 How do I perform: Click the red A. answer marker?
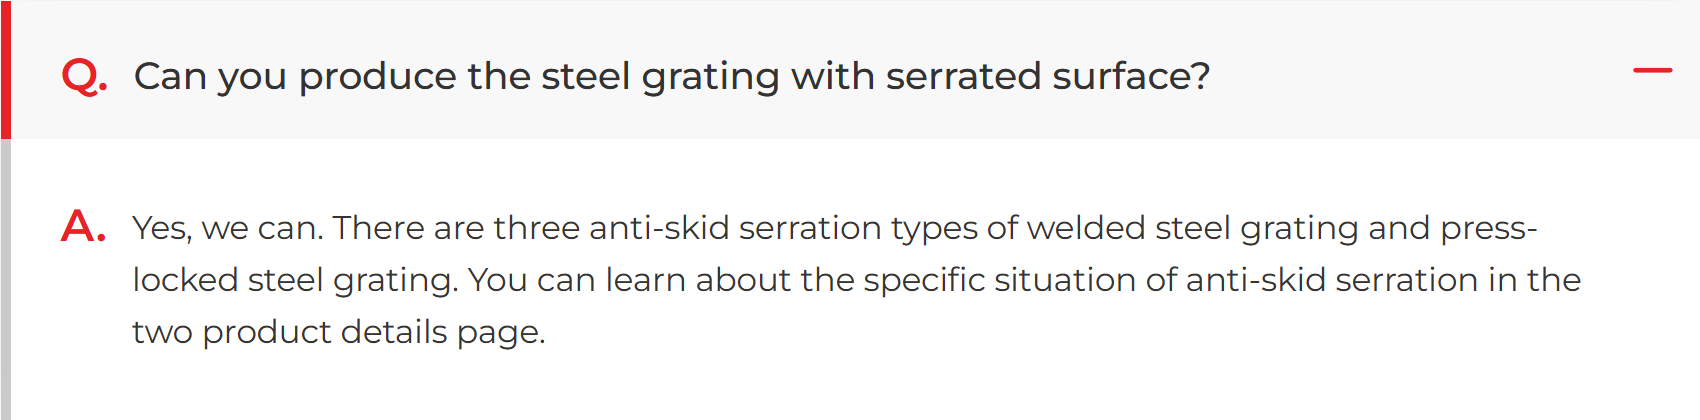pos(83,227)
